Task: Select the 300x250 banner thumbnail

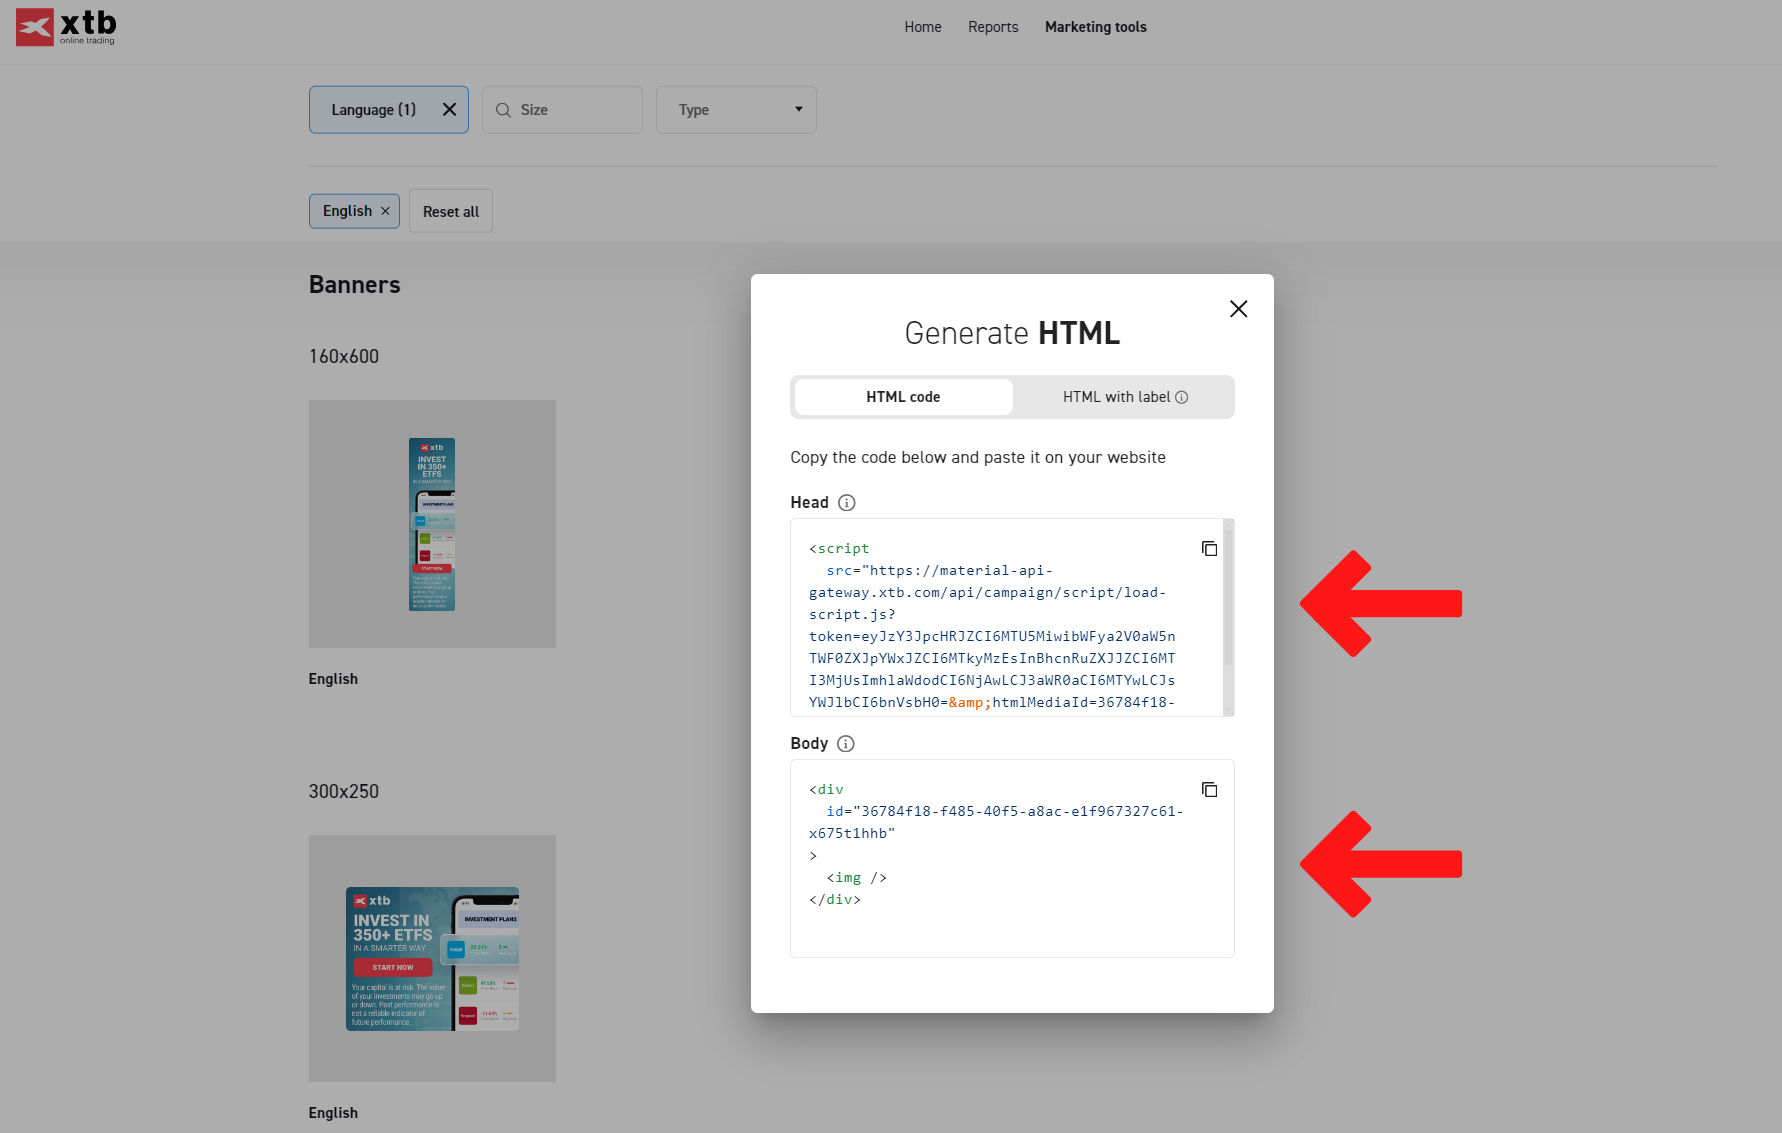Action: coord(432,958)
